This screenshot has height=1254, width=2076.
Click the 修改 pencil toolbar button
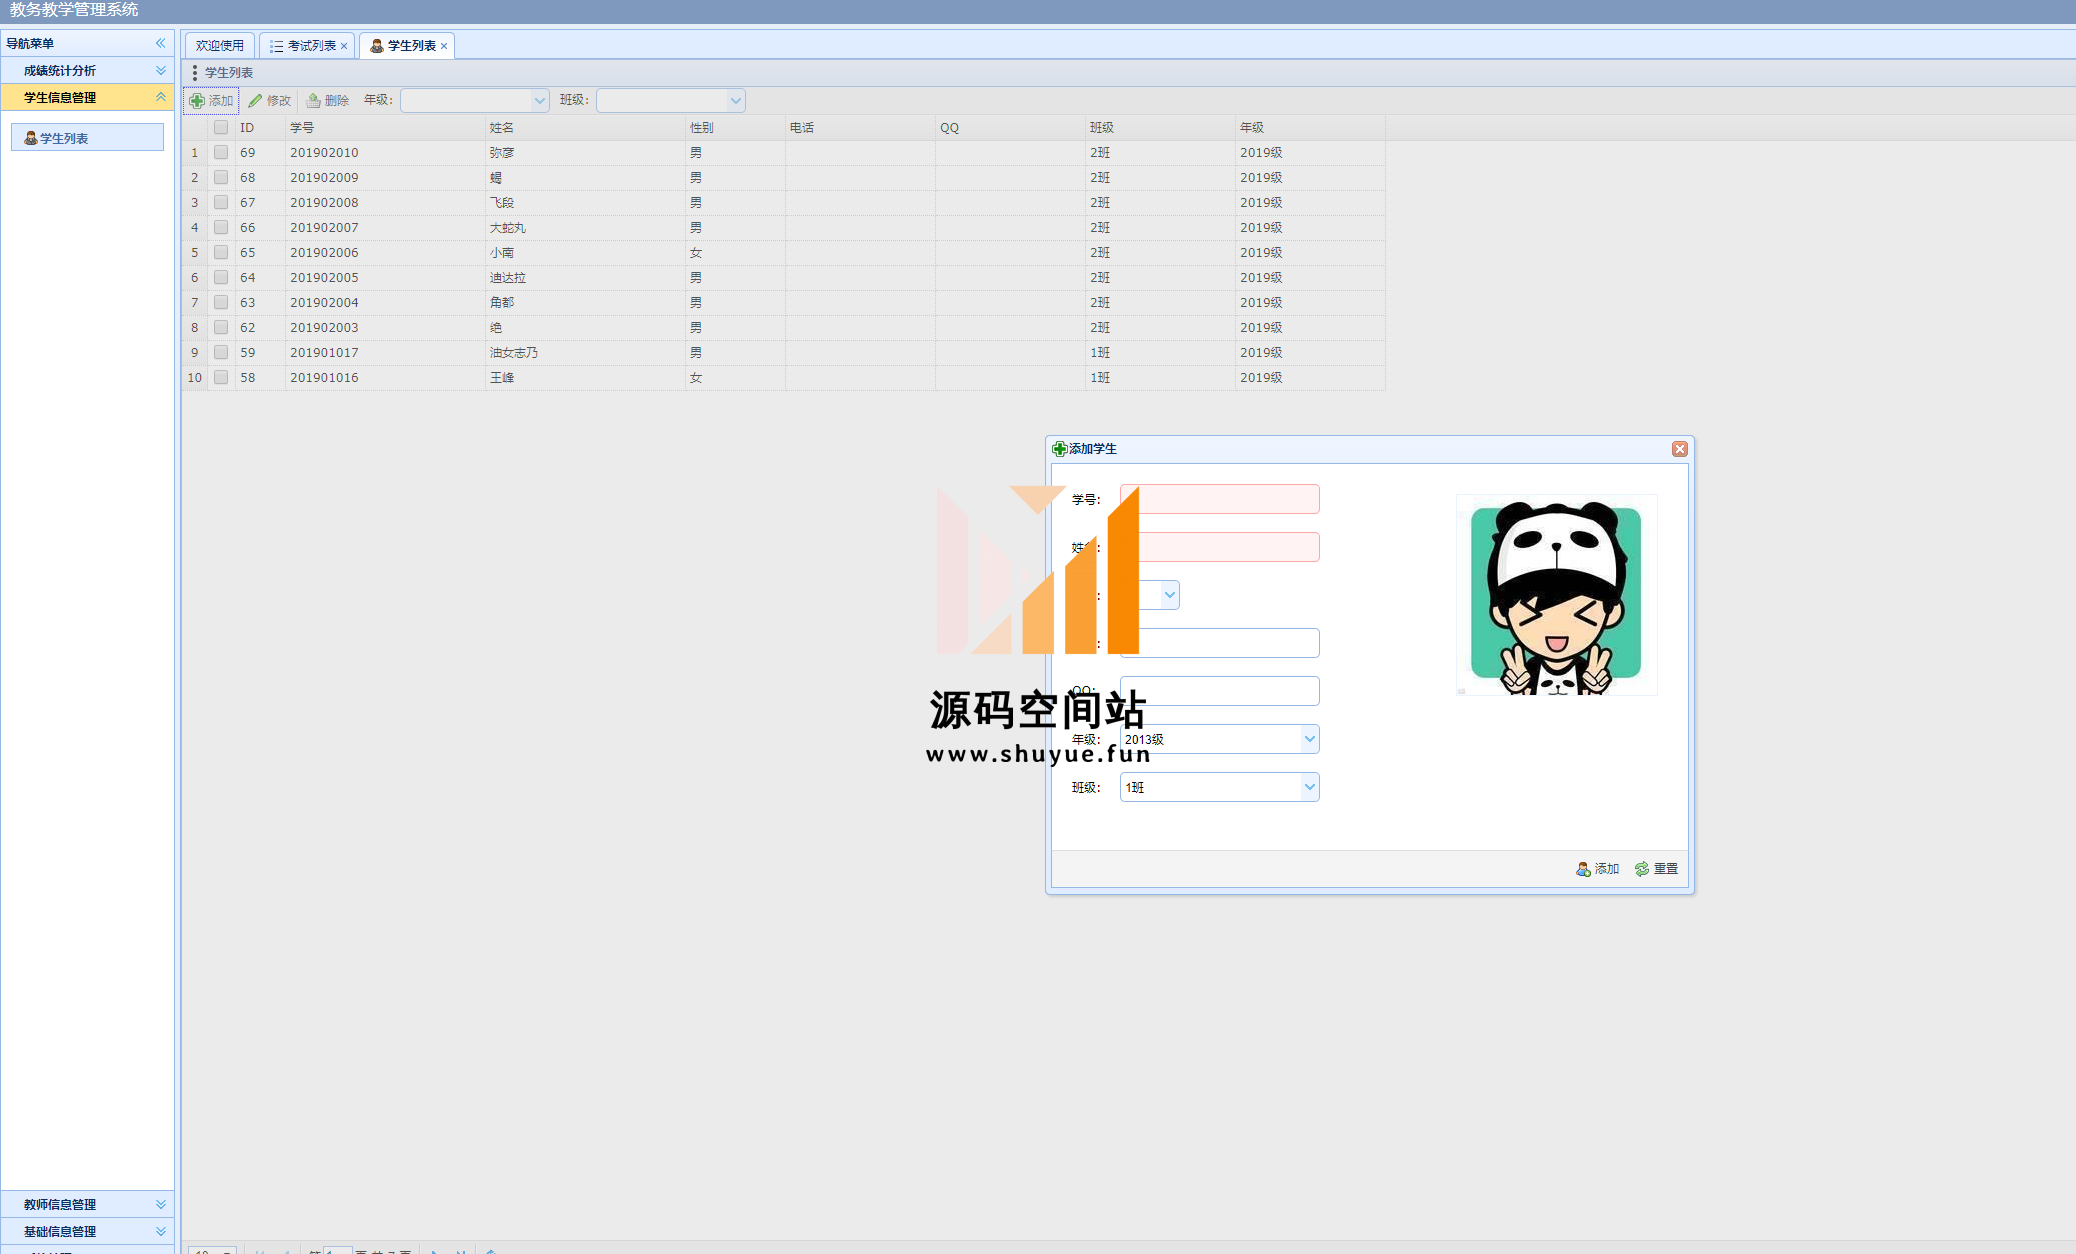click(269, 101)
